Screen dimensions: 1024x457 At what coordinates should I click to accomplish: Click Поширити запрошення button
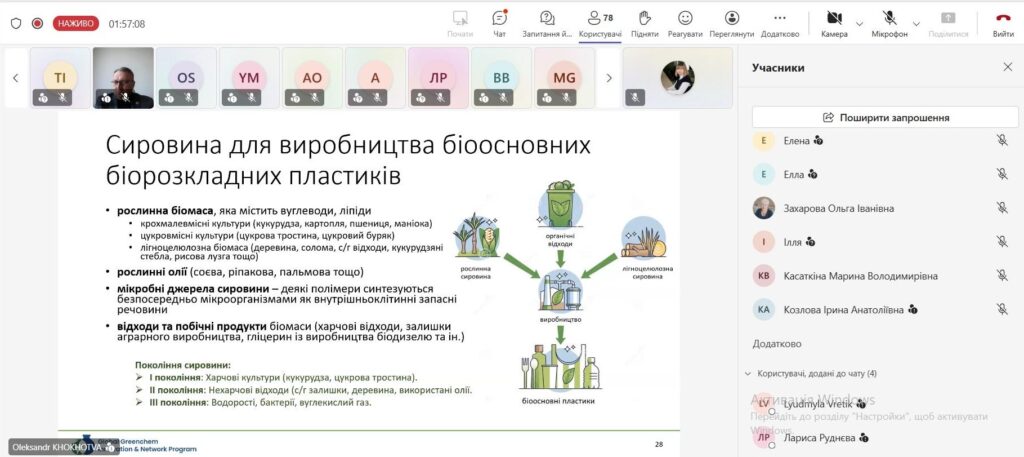(x=885, y=118)
